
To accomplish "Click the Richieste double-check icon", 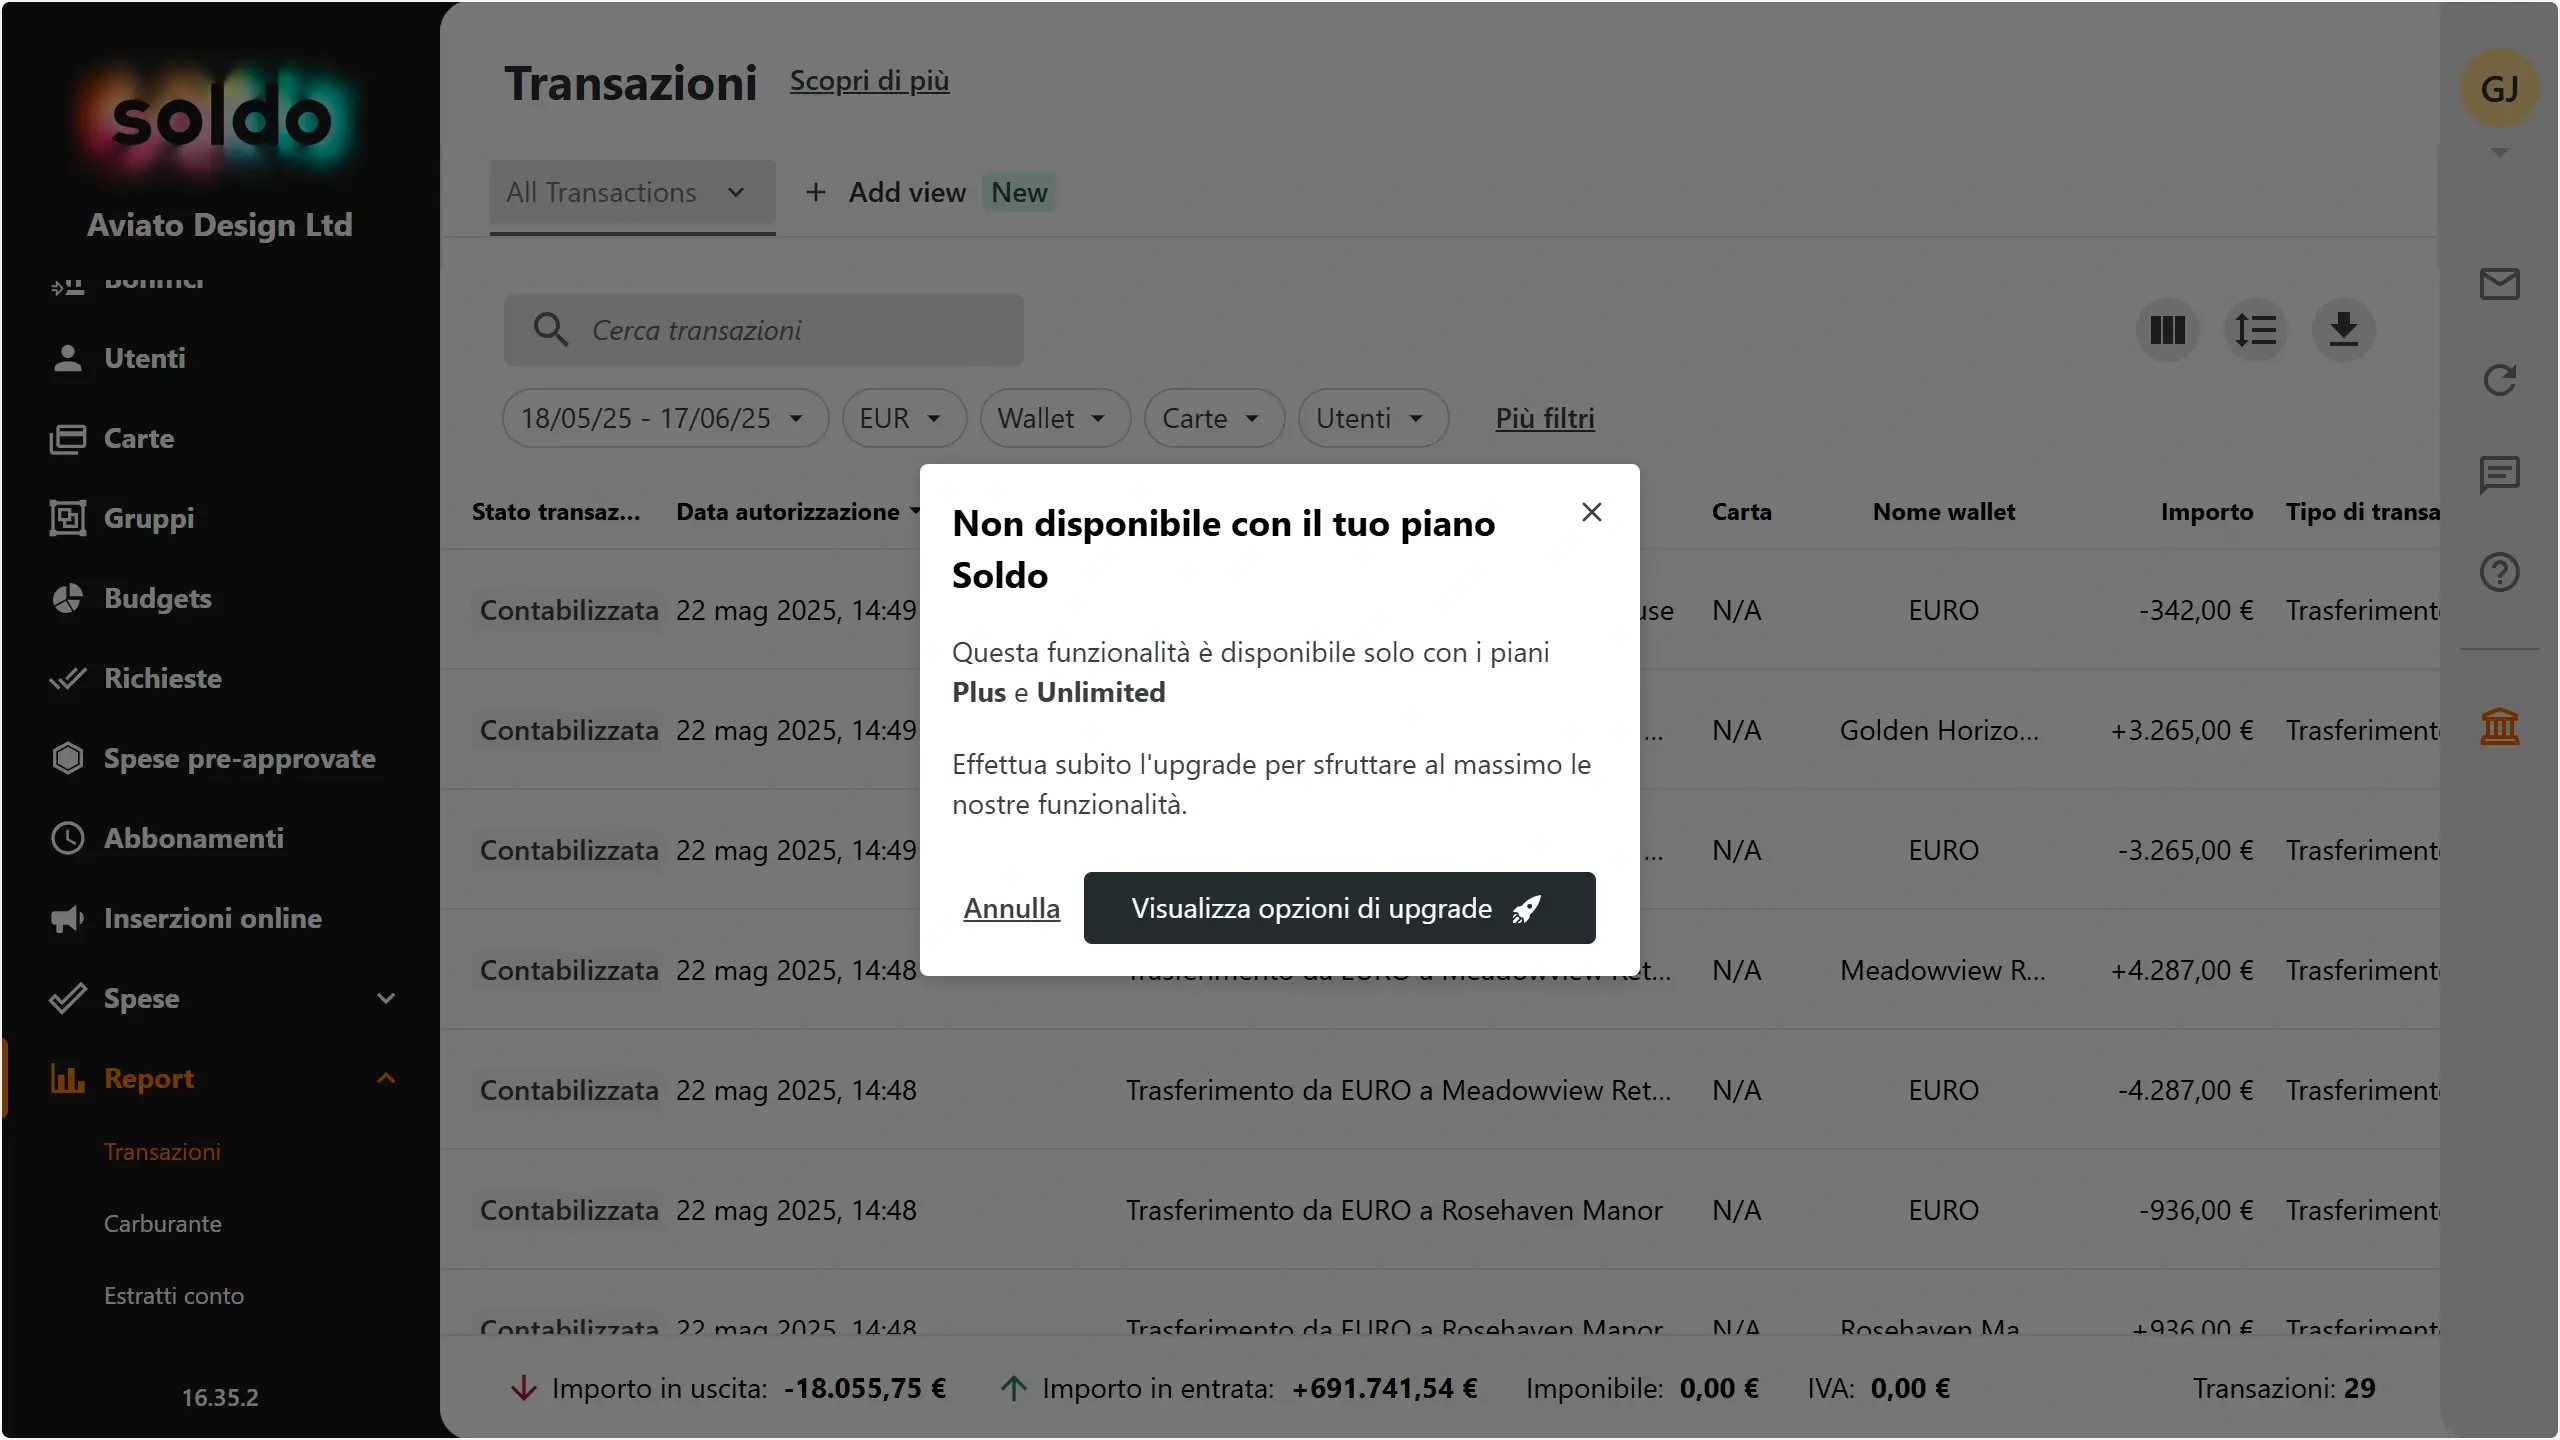I will 67,678.
